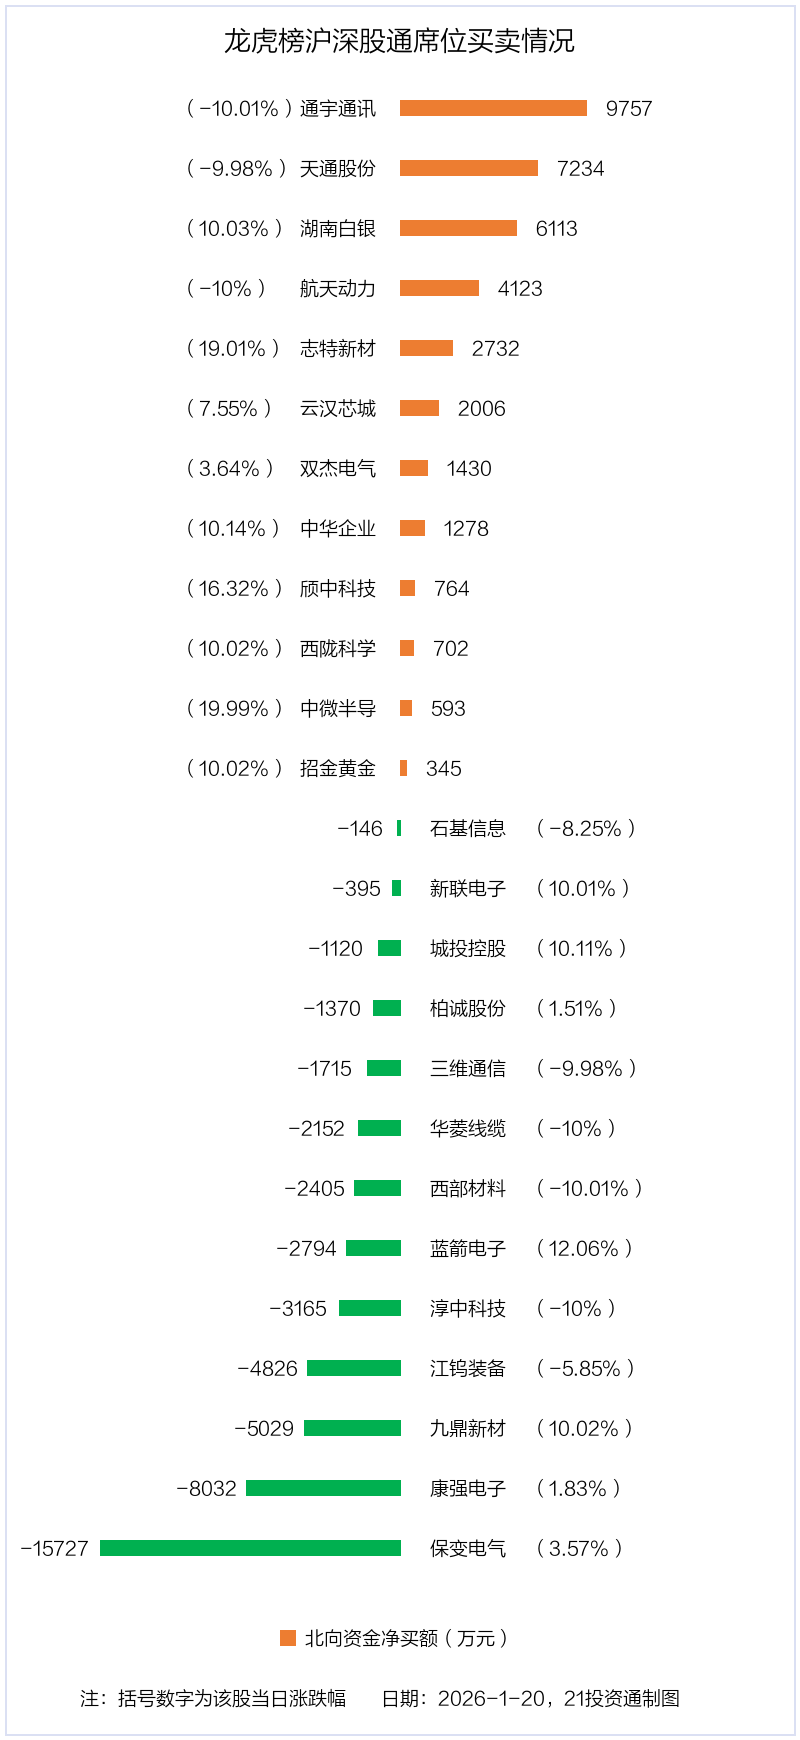The image size is (800, 1740).
Task: Click the value 4123 beside 航天动力
Action: click(x=520, y=288)
